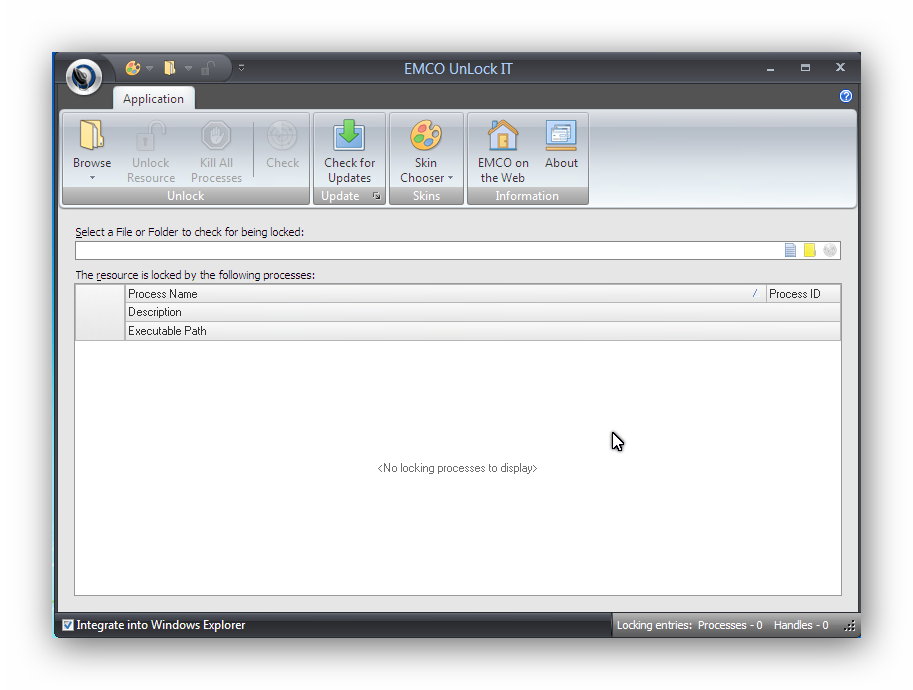
Task: Expand the browse folder dropdown in quick access toolbar
Action: (188, 69)
